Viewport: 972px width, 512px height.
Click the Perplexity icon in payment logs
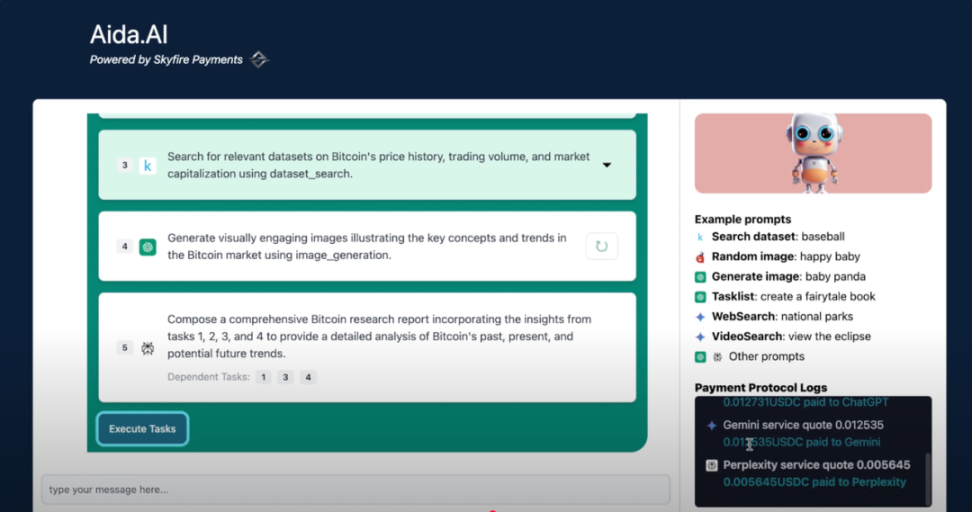click(x=712, y=465)
